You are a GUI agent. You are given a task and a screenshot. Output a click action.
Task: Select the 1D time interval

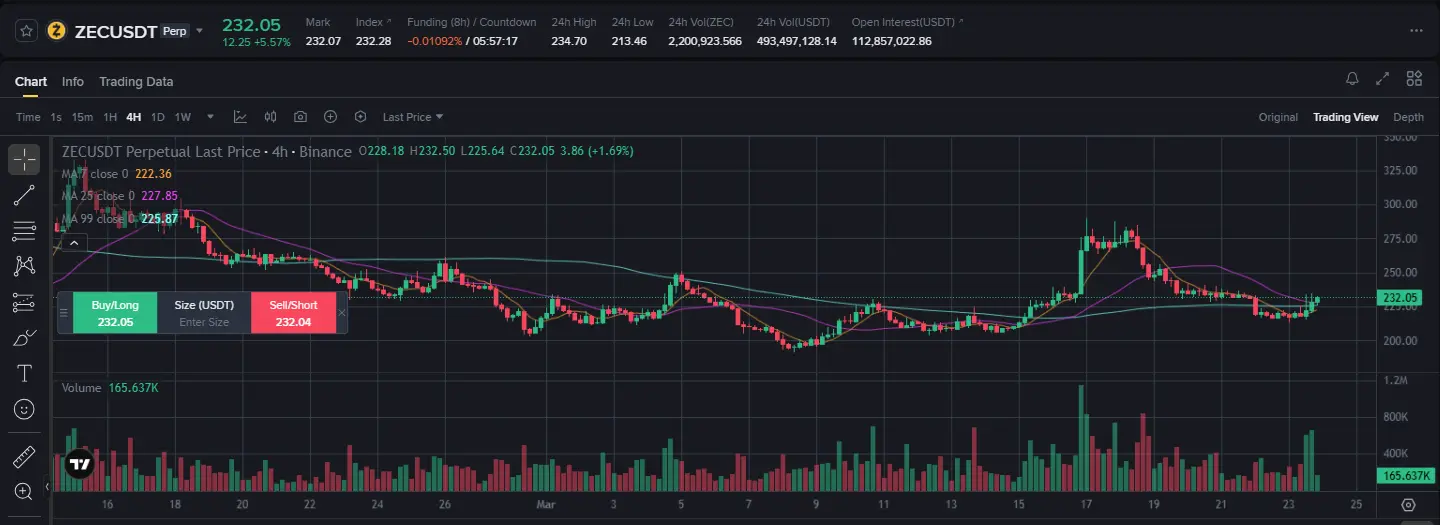tap(157, 117)
